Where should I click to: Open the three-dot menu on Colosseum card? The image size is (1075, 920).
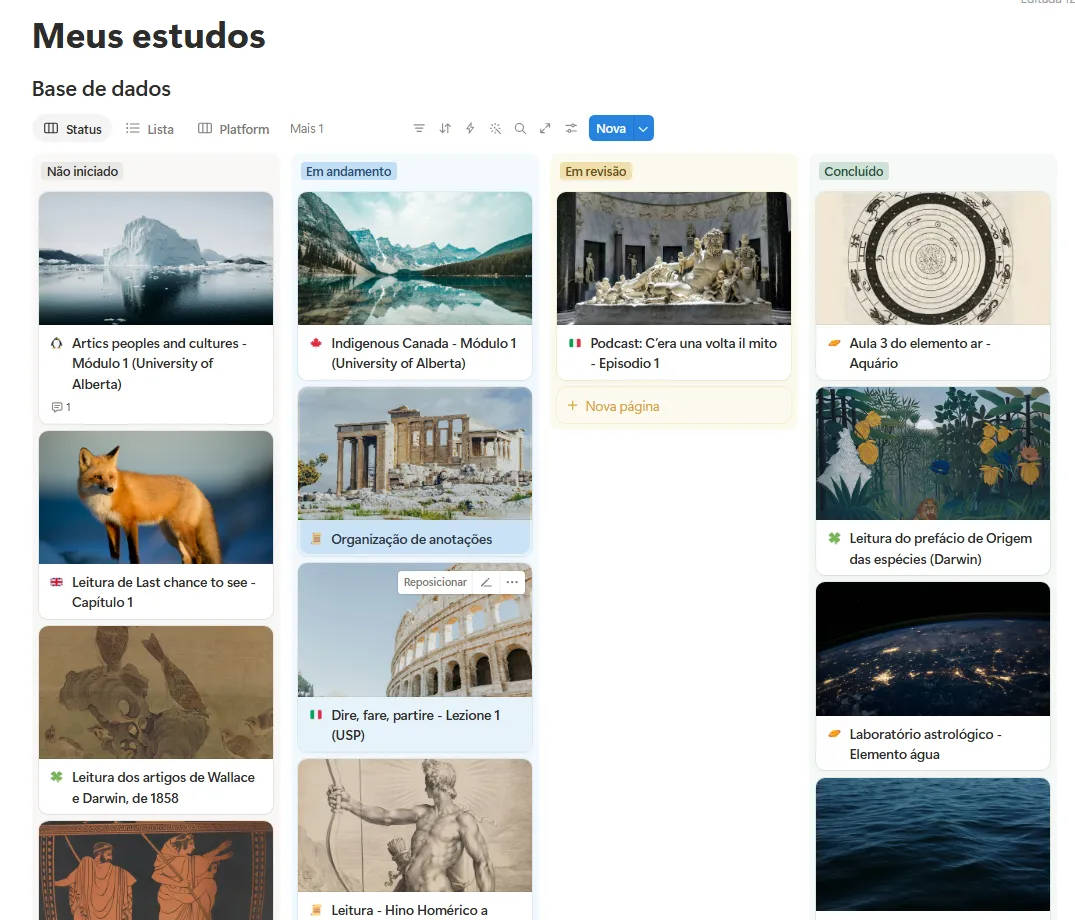click(x=512, y=582)
